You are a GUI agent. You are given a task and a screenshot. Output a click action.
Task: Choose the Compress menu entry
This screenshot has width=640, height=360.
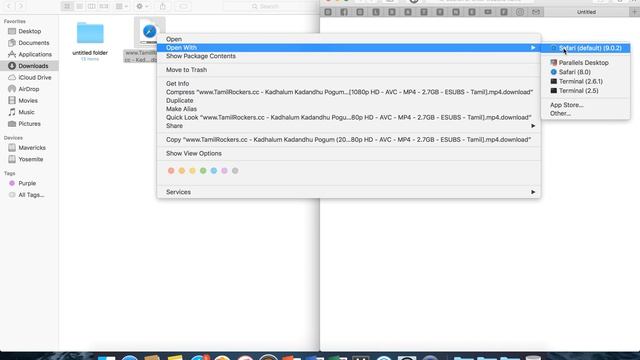point(349,92)
